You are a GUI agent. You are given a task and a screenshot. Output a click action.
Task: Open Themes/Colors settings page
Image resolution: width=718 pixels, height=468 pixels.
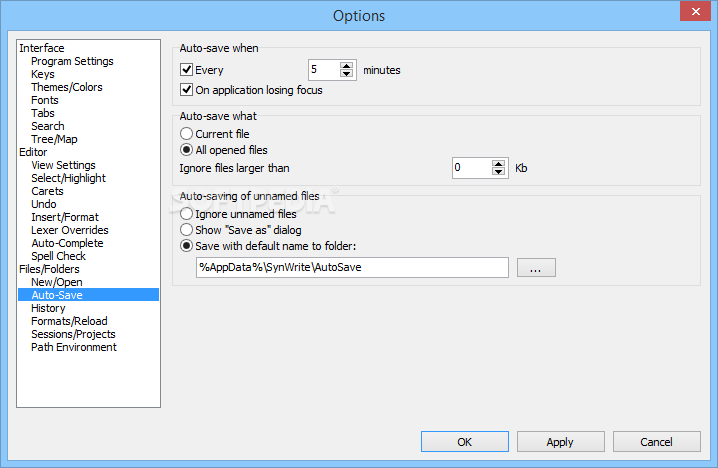click(66, 87)
